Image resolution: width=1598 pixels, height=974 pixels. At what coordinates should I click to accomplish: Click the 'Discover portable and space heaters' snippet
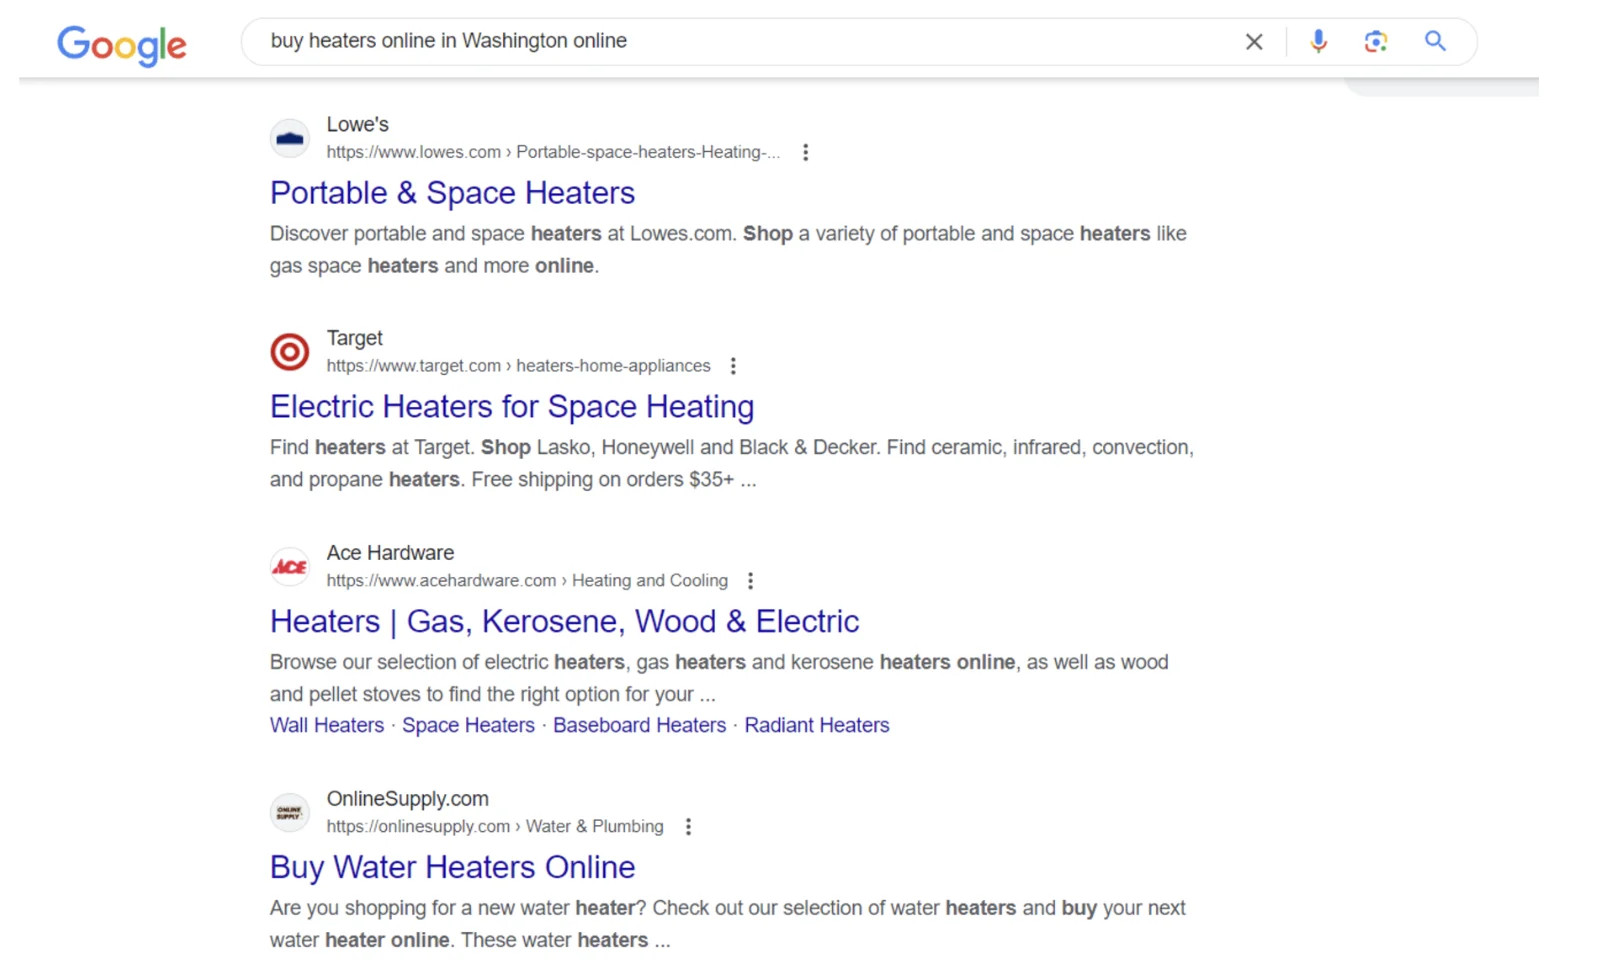(x=728, y=250)
